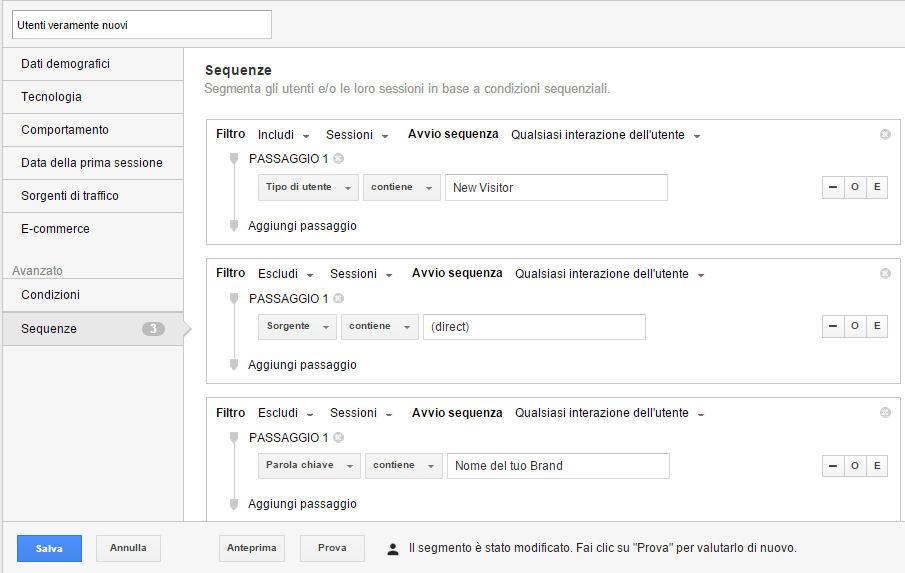Delete the (direct) source filter block
Viewport: 905px width, 573px height.
pyautogui.click(x=885, y=273)
